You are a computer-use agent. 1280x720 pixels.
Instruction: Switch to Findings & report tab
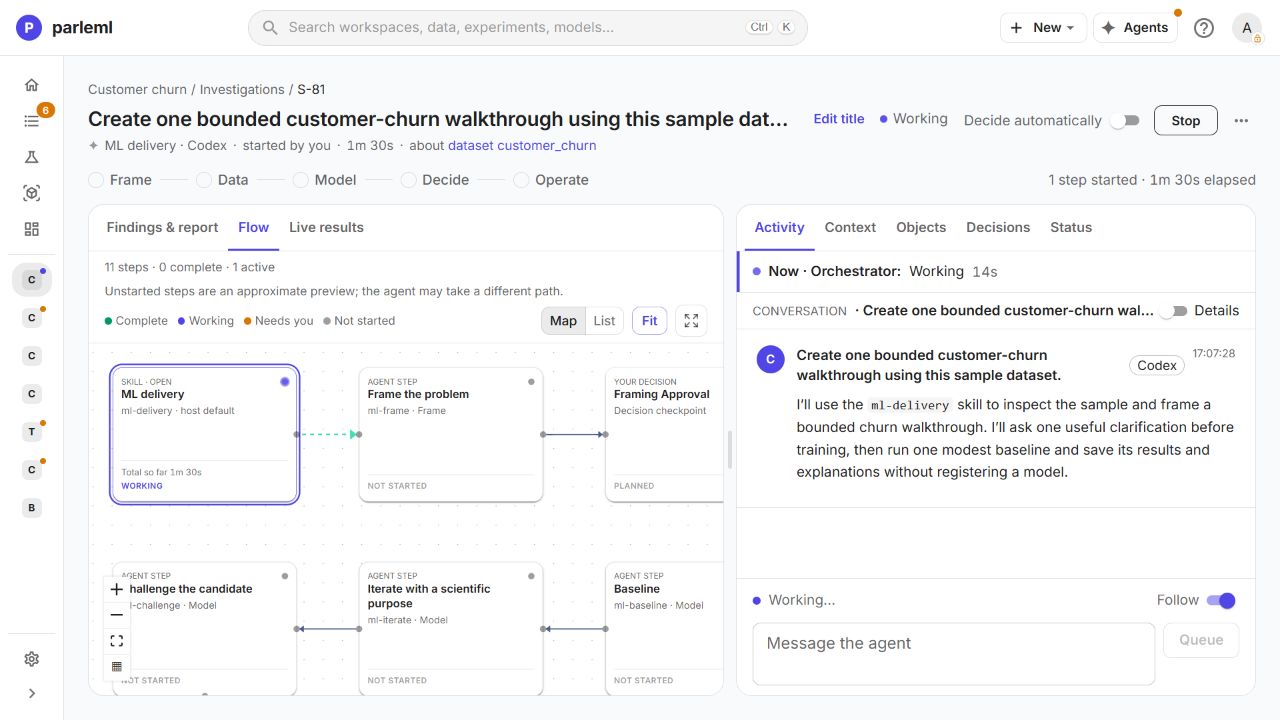[162, 228]
